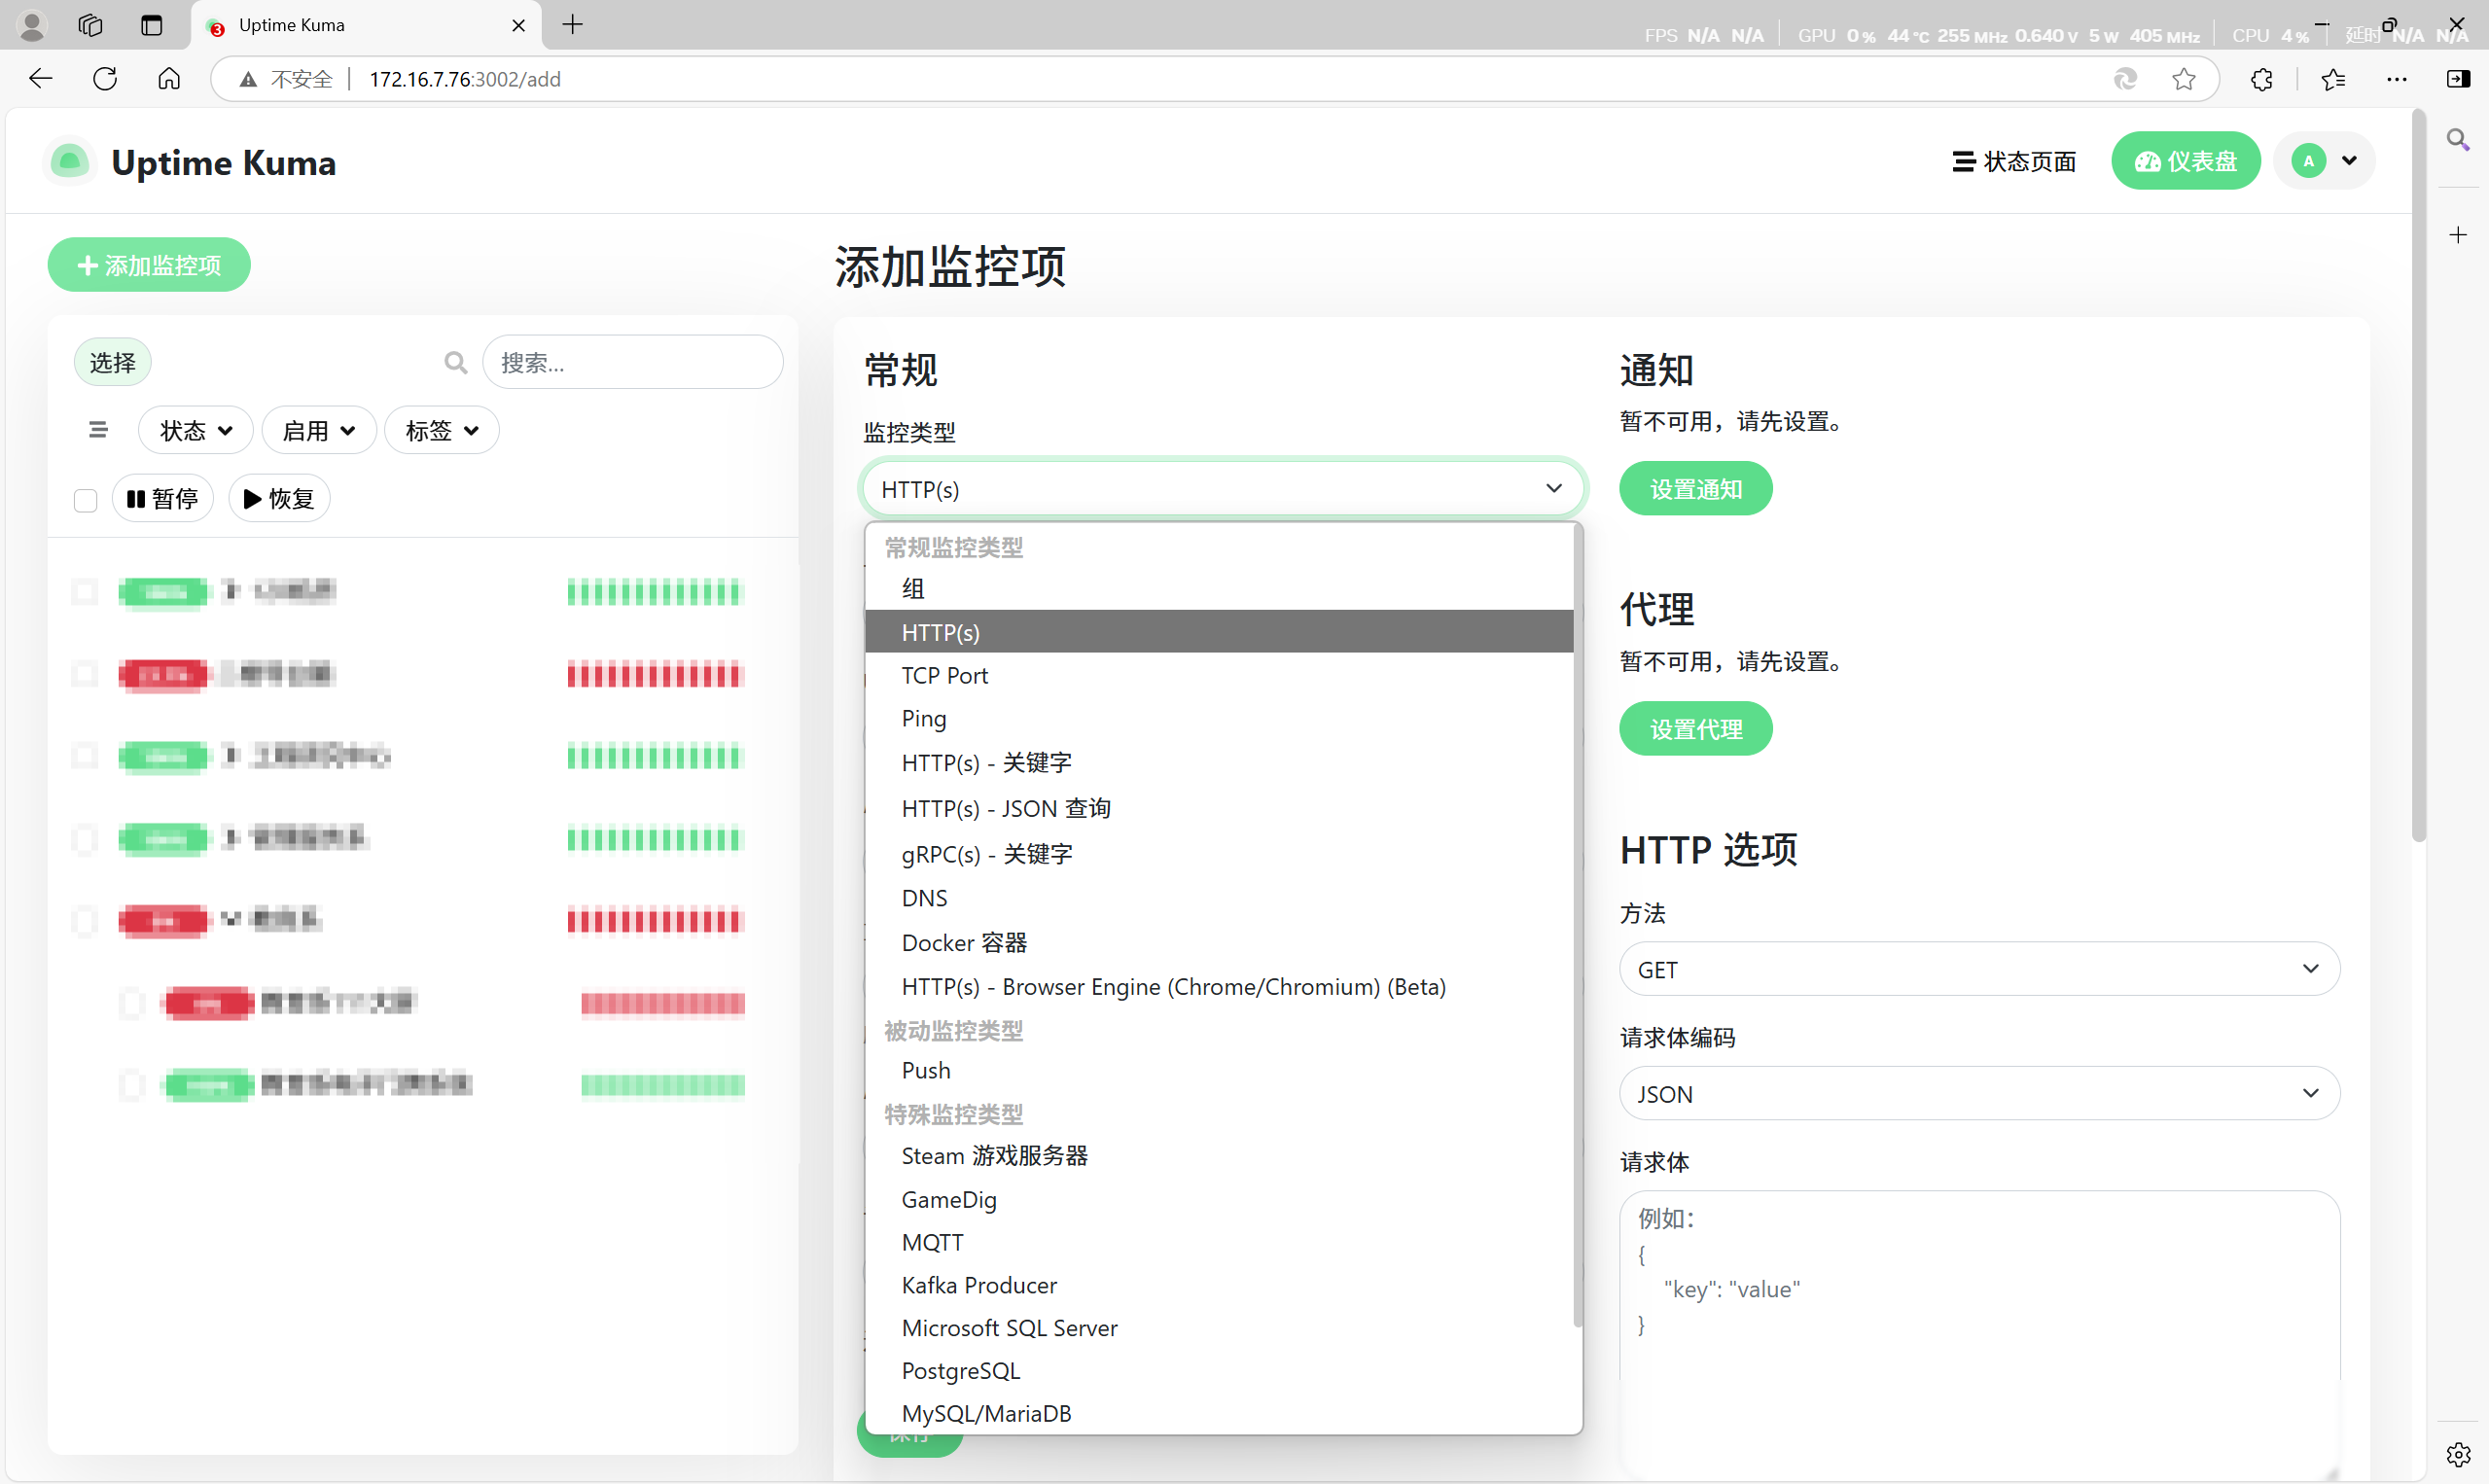Add this page to favorites star

(2184, 79)
